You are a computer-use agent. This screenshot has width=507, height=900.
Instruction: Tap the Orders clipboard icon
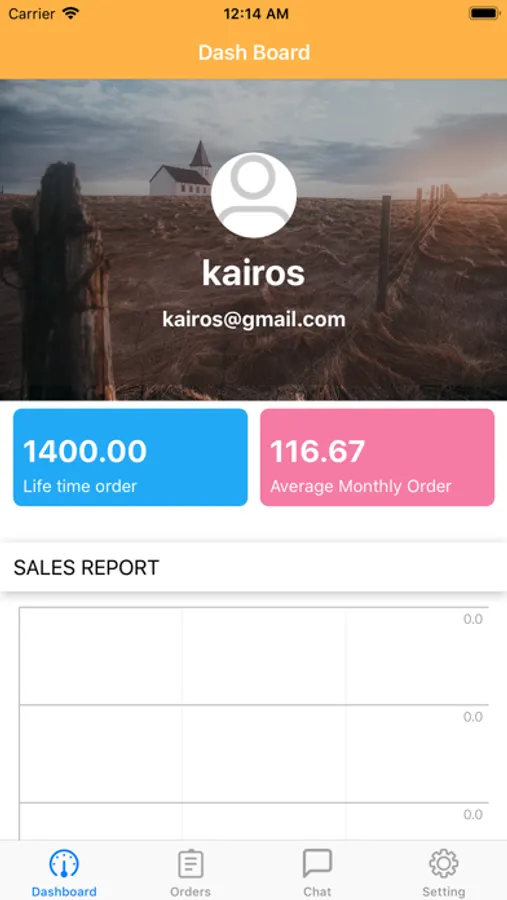click(190, 864)
